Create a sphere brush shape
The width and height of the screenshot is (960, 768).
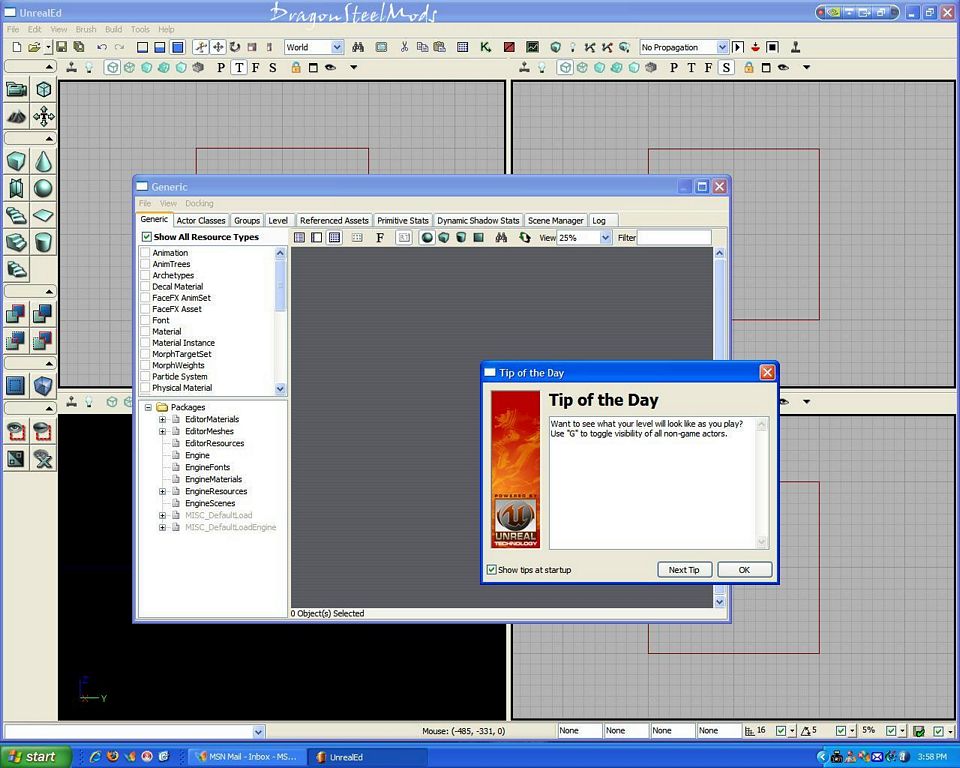pos(43,188)
